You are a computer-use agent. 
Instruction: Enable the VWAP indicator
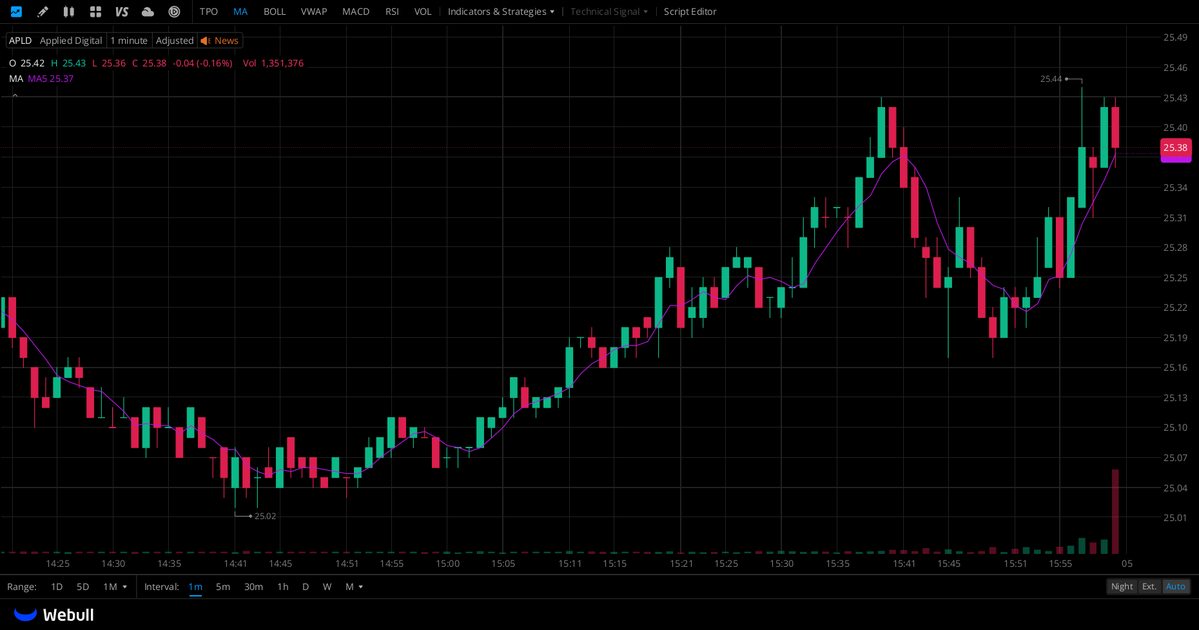314,11
